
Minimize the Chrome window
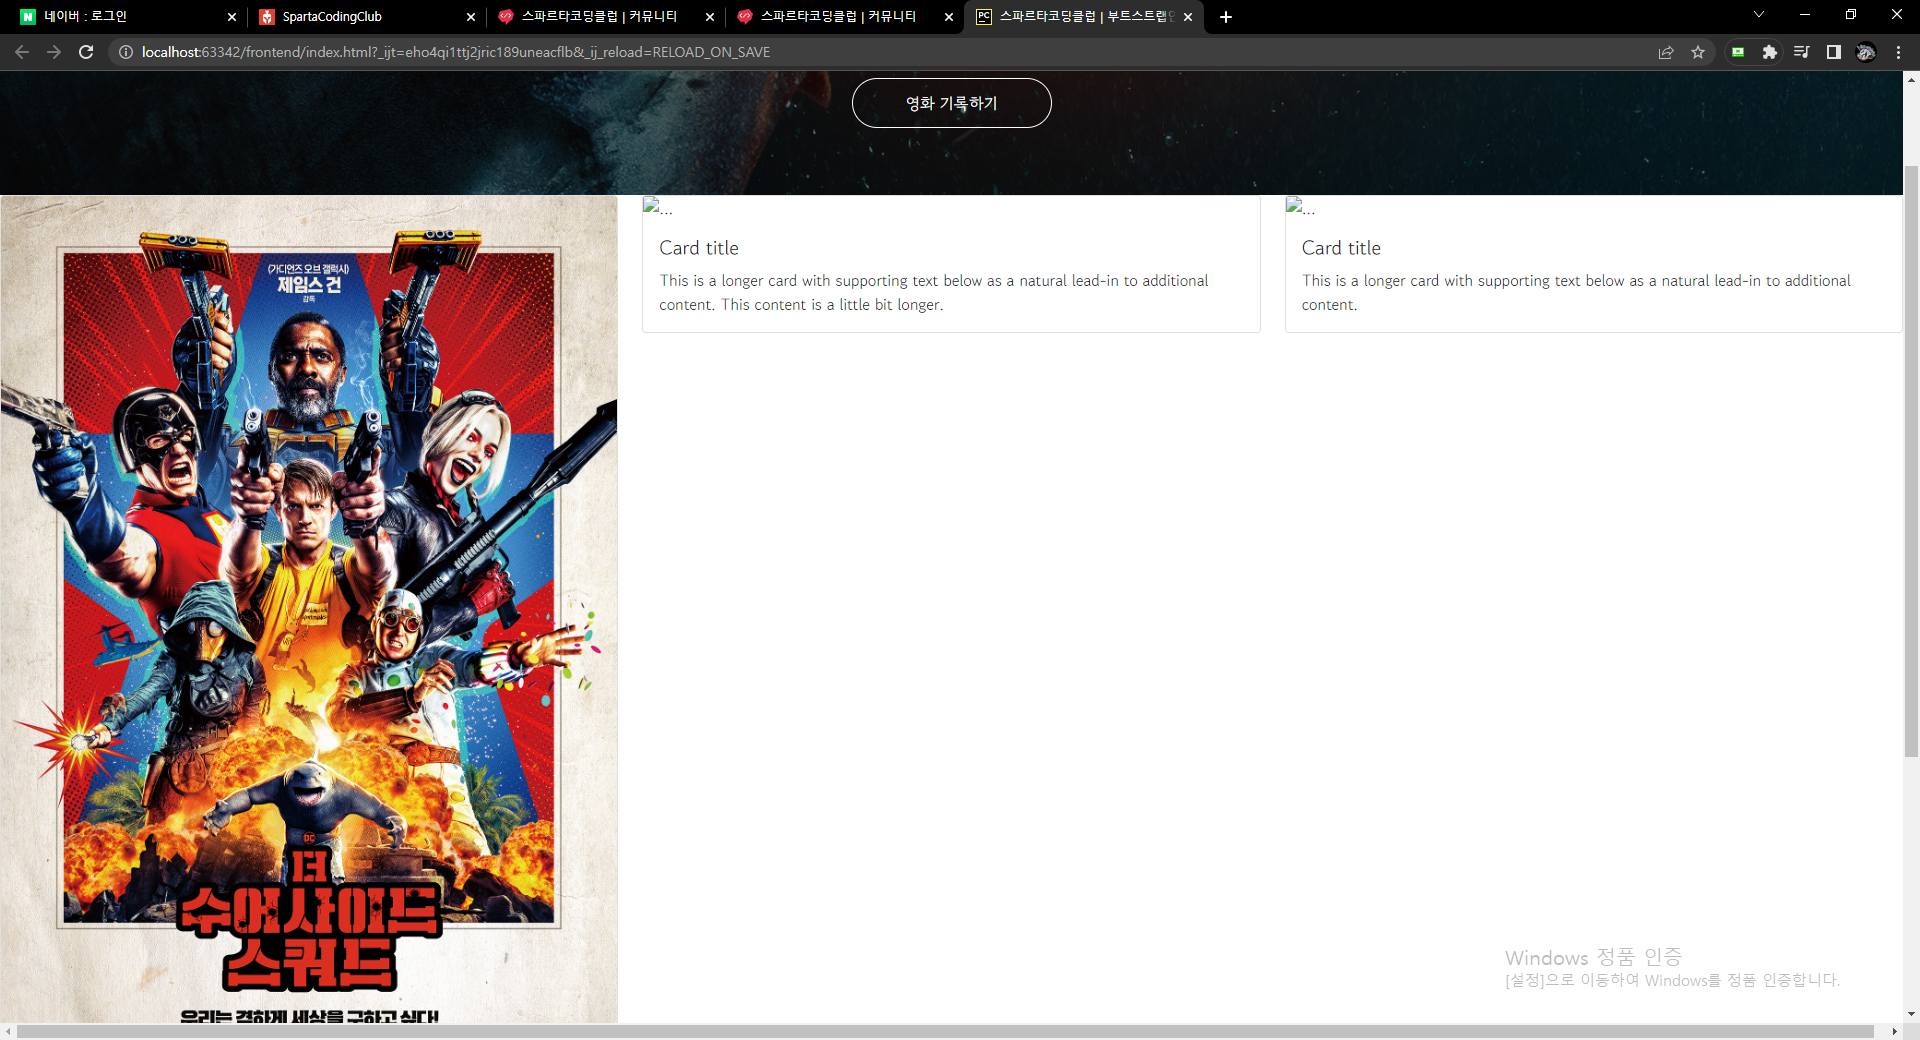[x=1805, y=15]
